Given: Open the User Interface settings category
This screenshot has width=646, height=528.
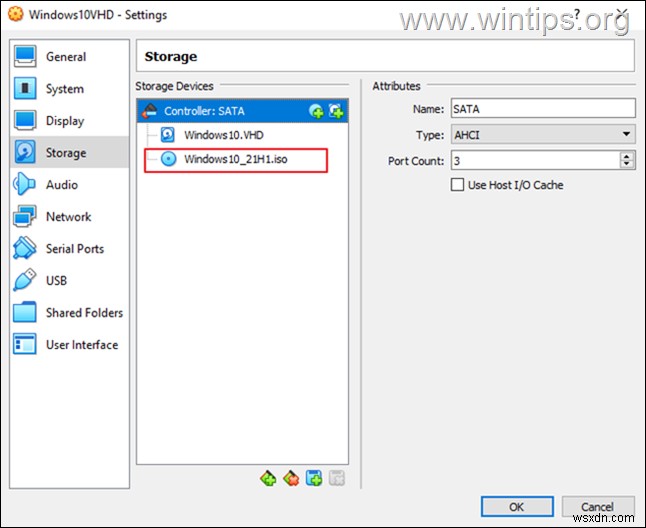Looking at the screenshot, I should click(69, 344).
